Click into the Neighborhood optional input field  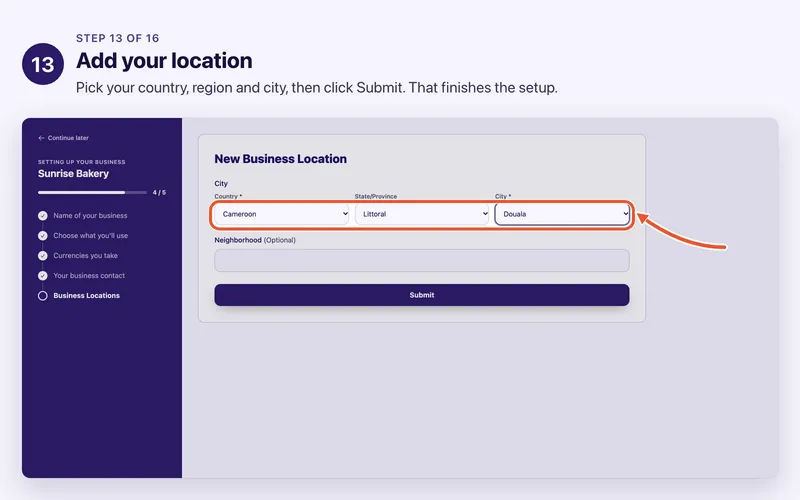422,260
